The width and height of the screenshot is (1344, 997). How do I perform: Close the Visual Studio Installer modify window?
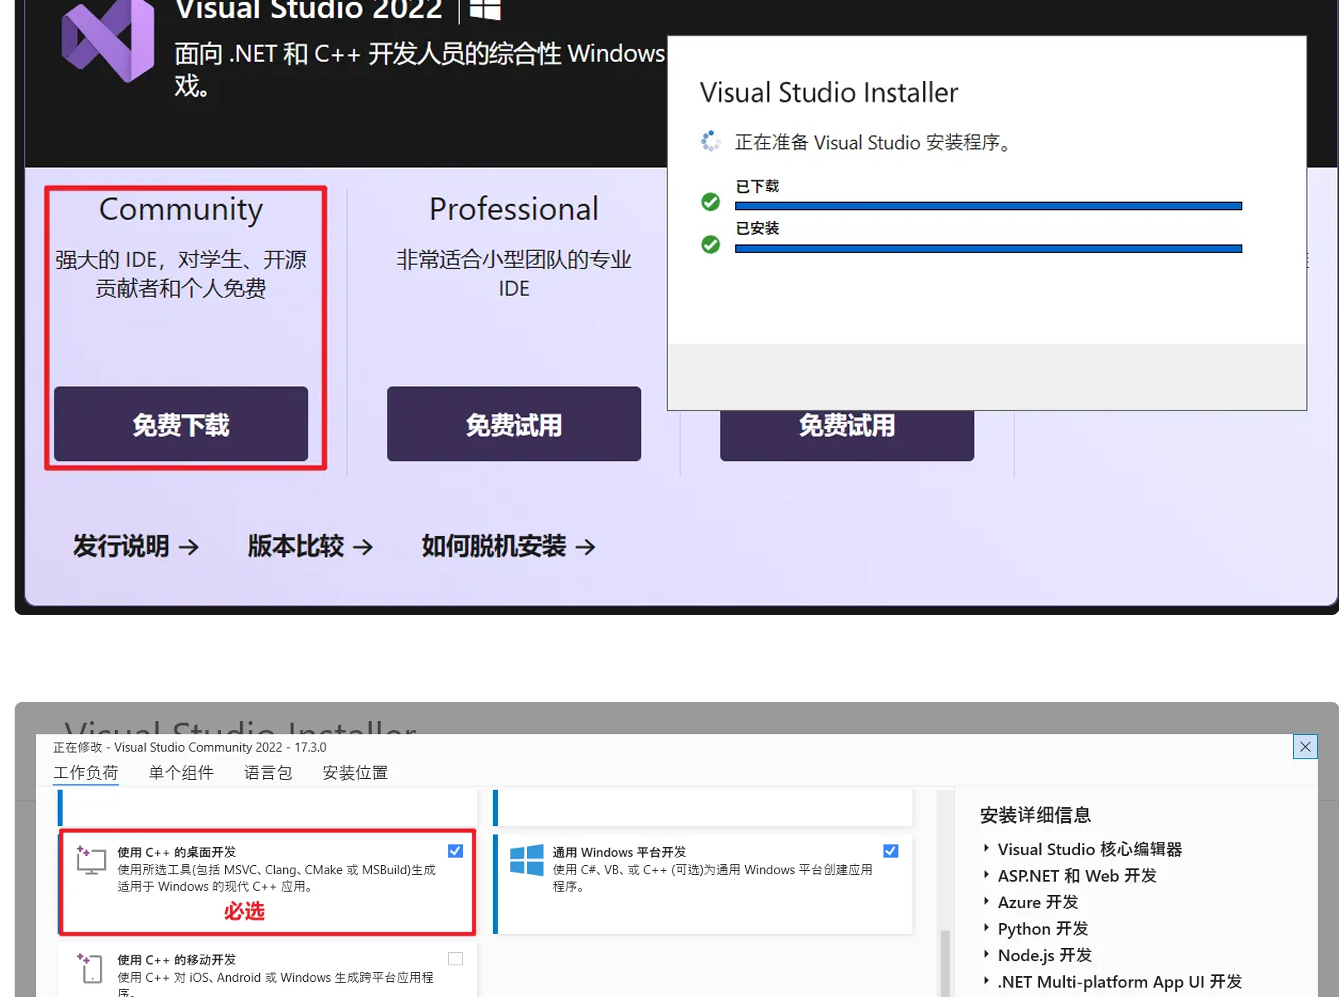[1305, 747]
